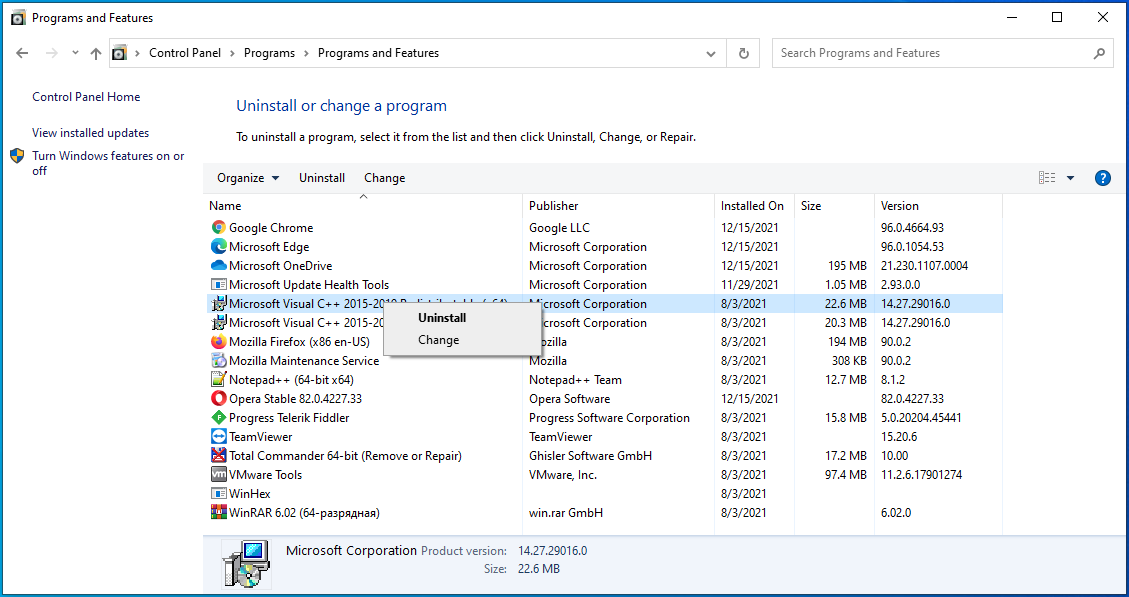
Task: Select the Google Chrome row name
Action: coord(271,228)
